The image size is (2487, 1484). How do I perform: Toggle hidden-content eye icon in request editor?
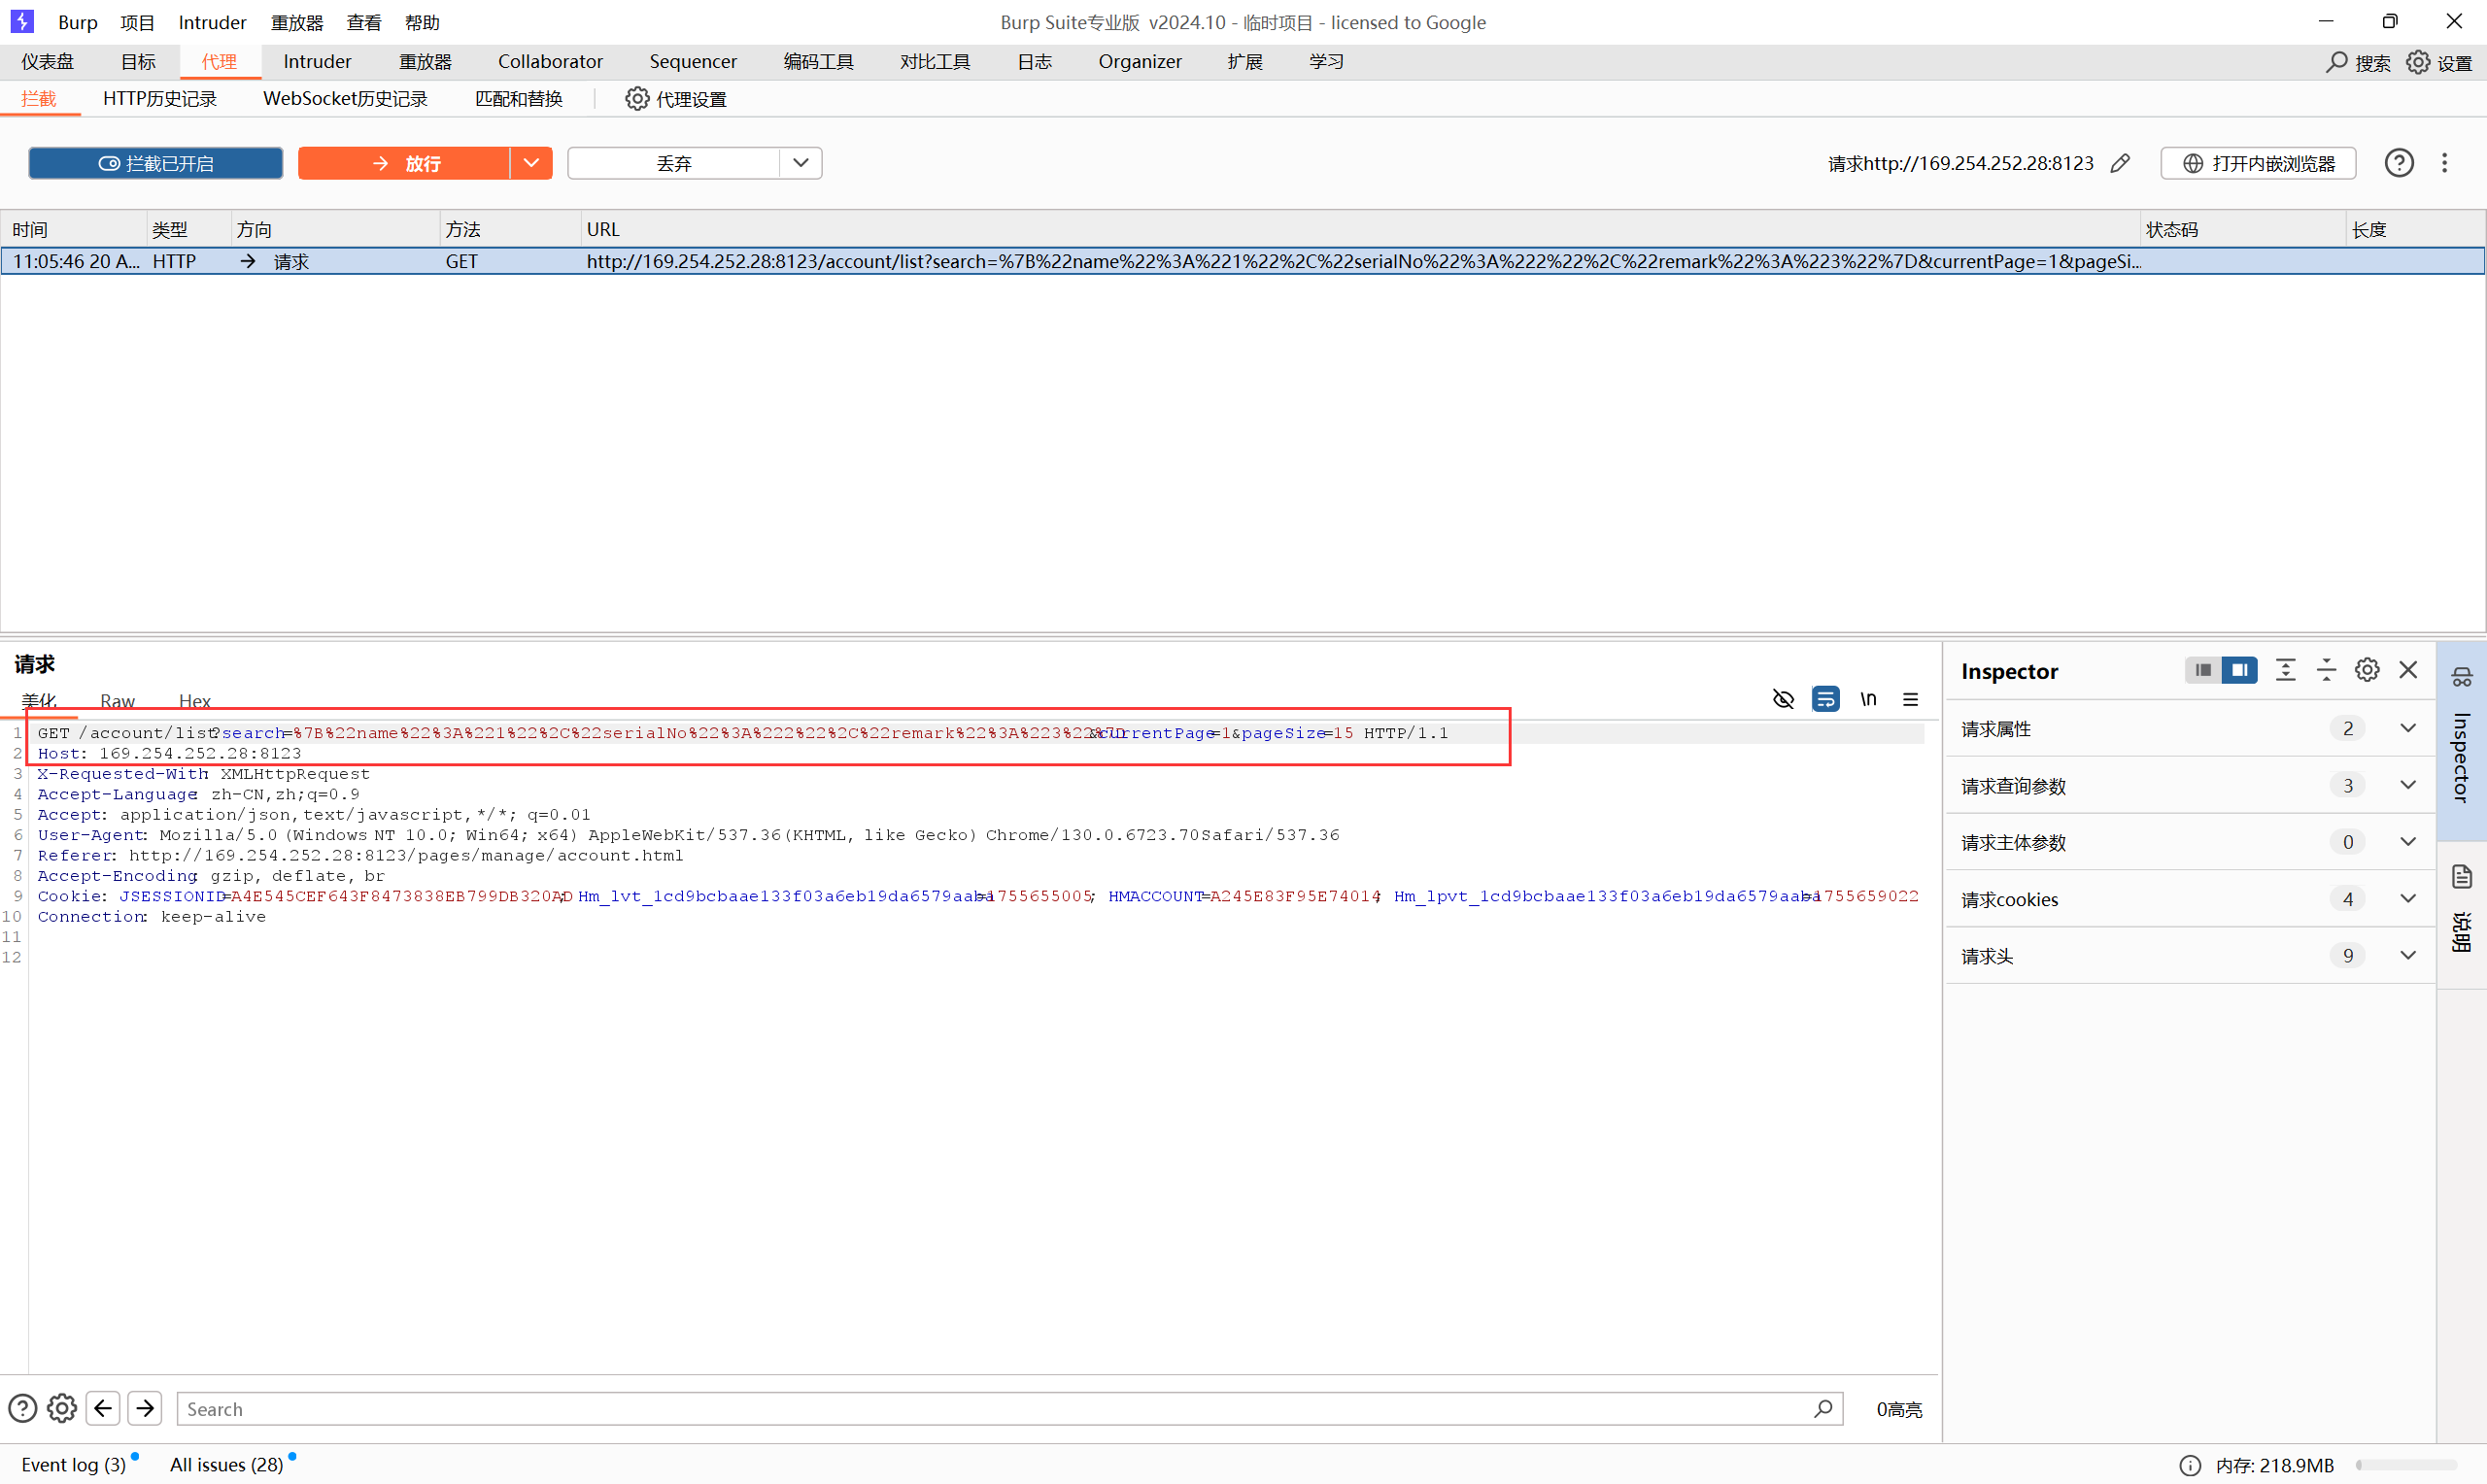pos(1783,699)
